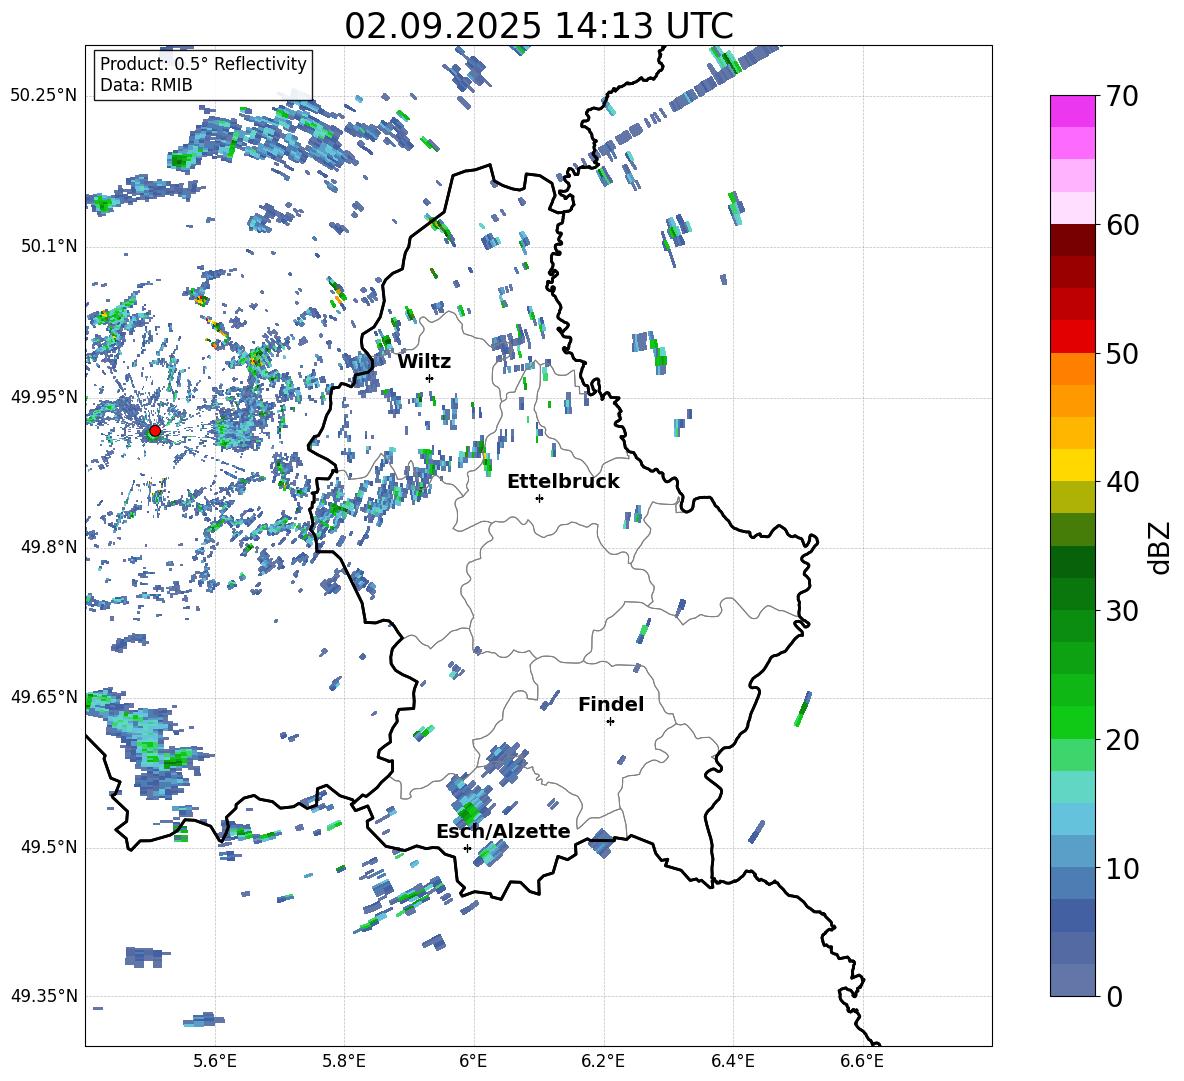Screen dimensions: 1184x1081
Task: Click the 6.4°E longitude label
Action: (x=732, y=1061)
